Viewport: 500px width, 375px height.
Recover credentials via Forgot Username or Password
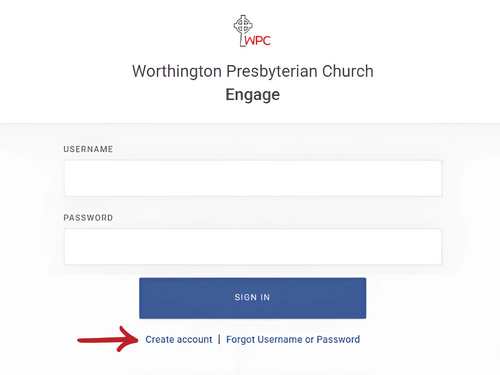coord(293,339)
